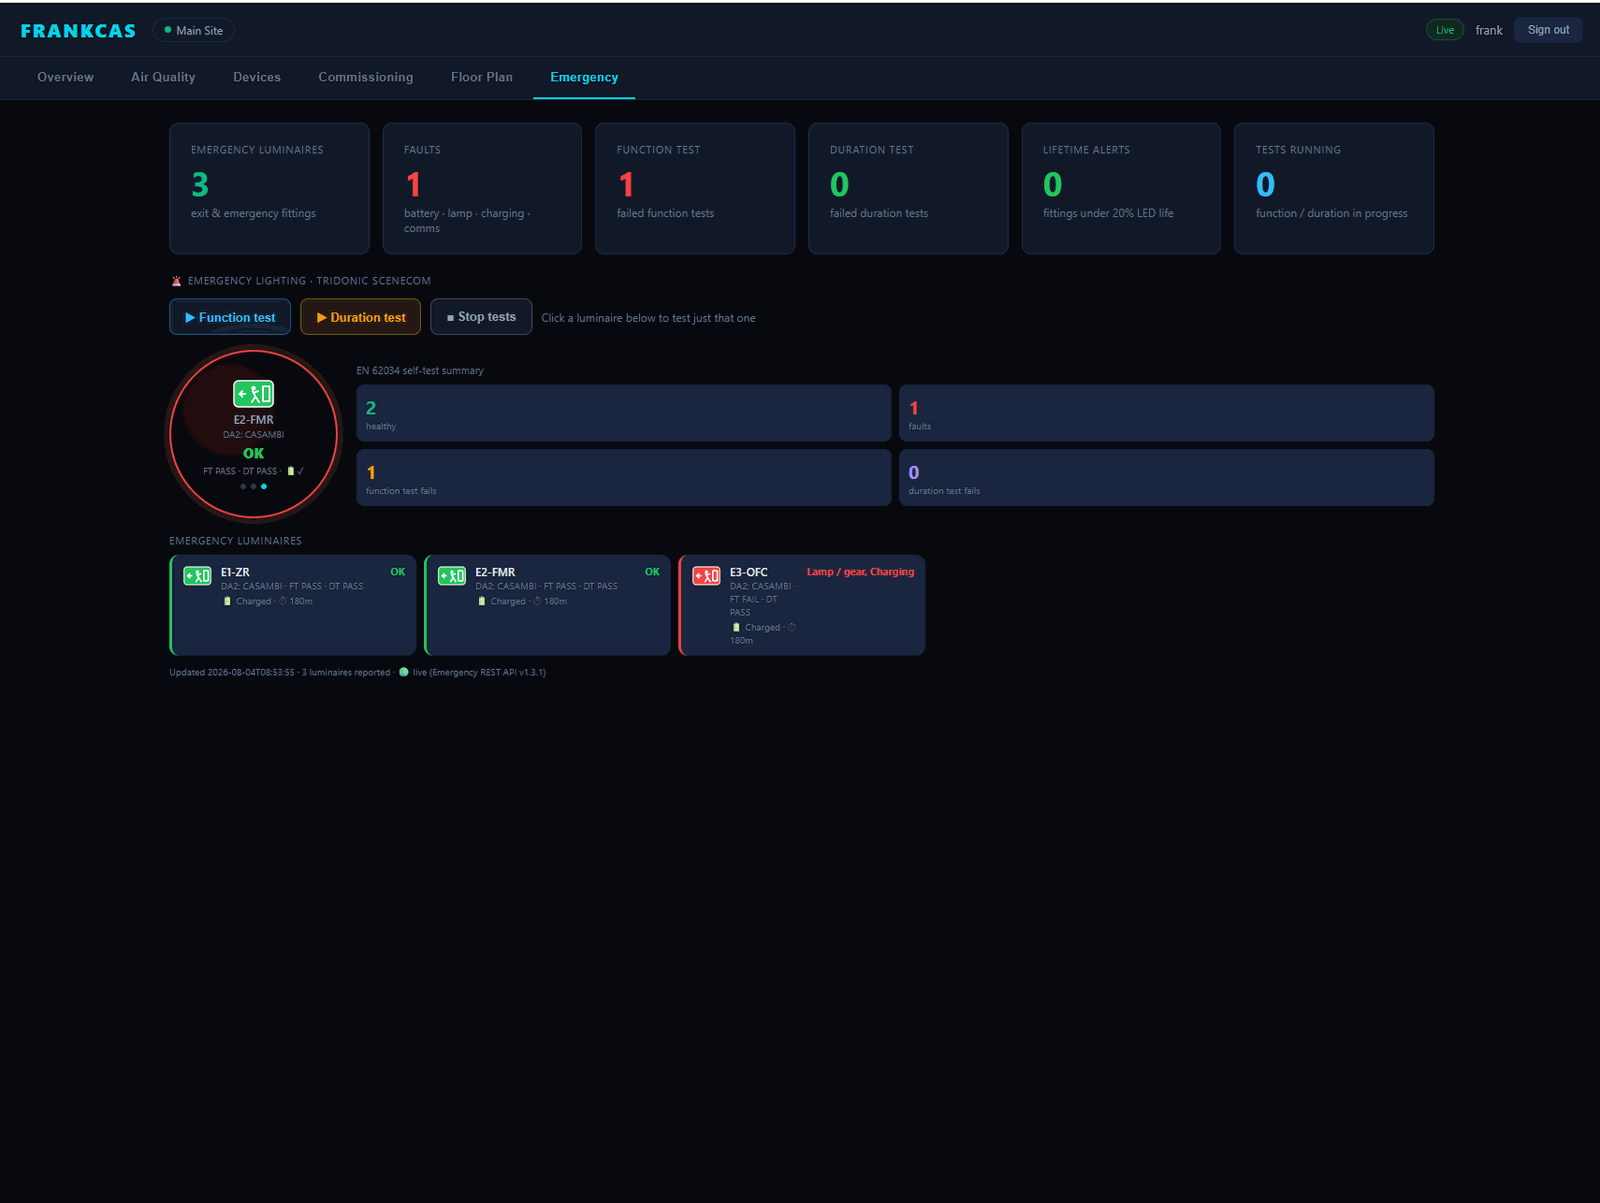Click the duration test fails tile

[1166, 477]
